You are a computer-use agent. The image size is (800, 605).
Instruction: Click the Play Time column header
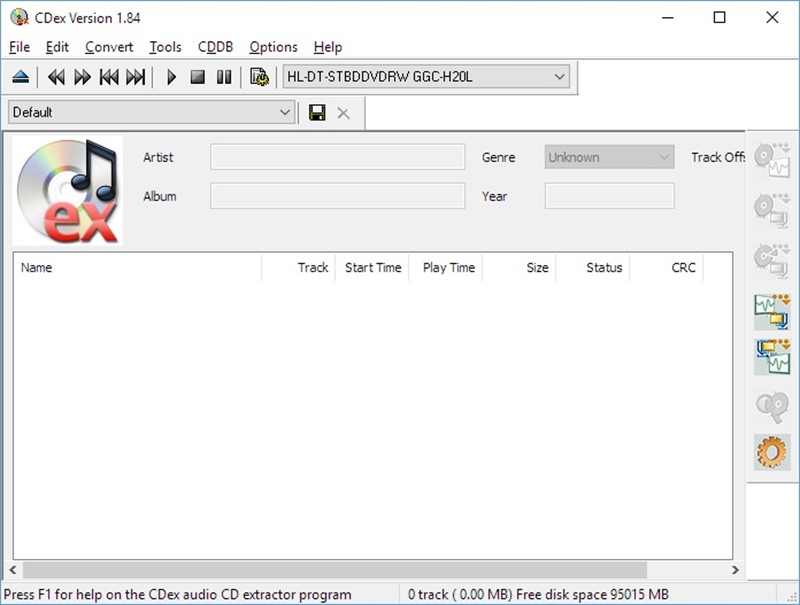(448, 268)
